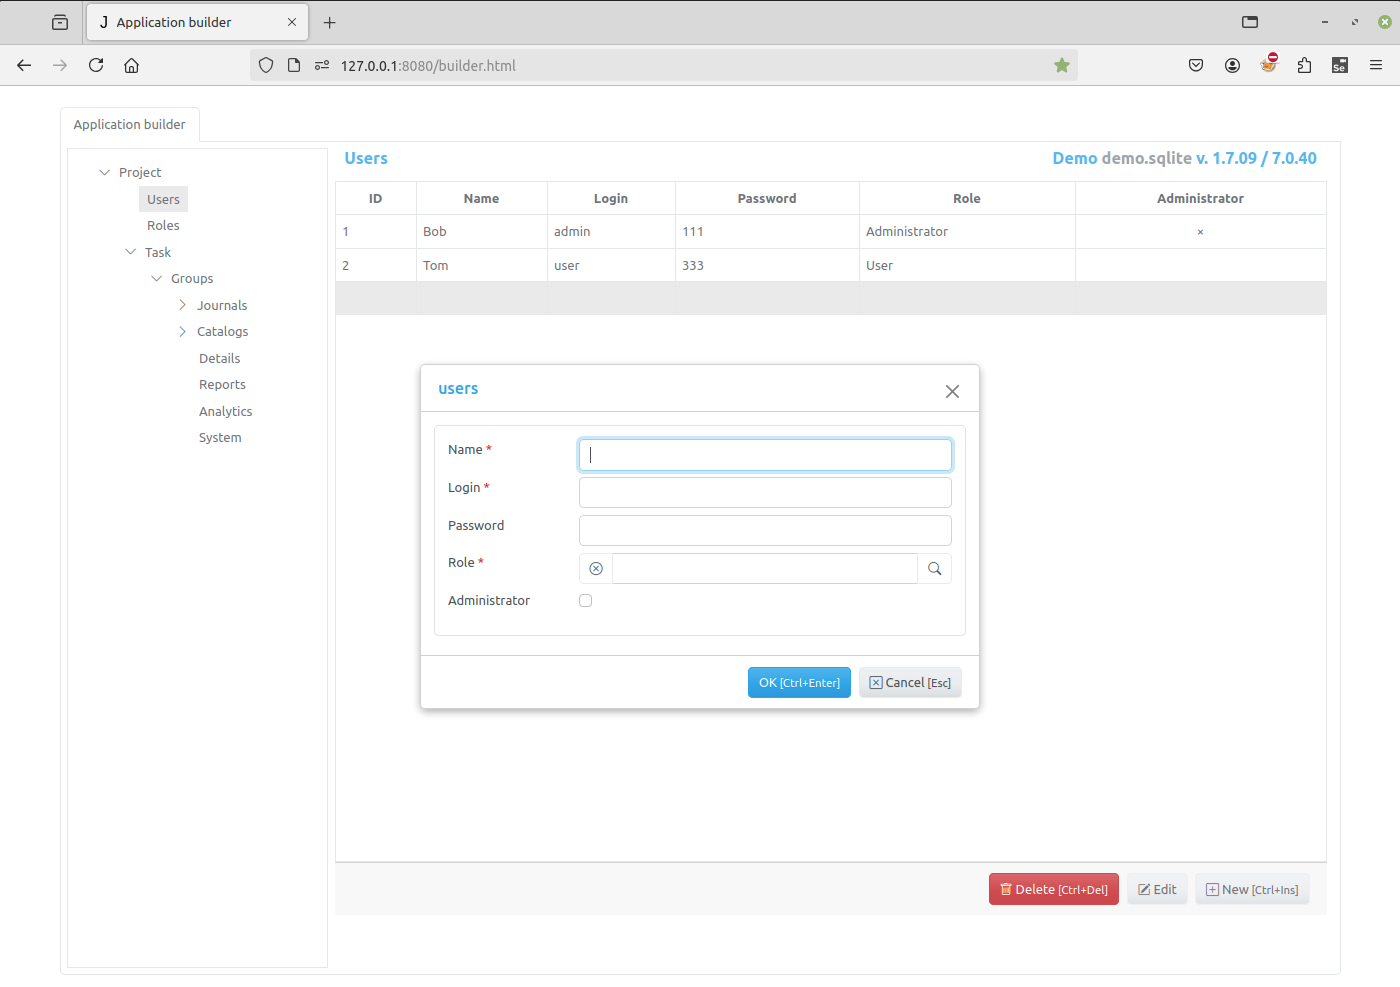This screenshot has height=987, width=1400.
Task: Click the back navigation arrow
Action: [x=24, y=65]
